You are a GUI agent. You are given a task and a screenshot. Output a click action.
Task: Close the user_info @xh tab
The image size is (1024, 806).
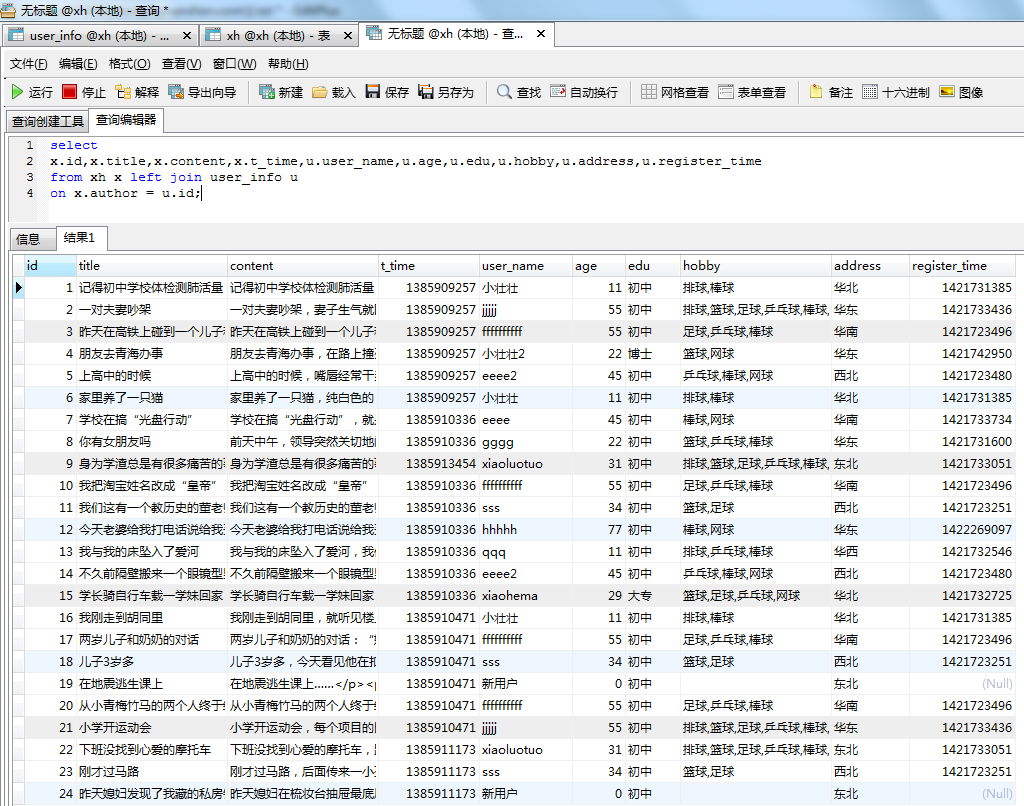(187, 35)
